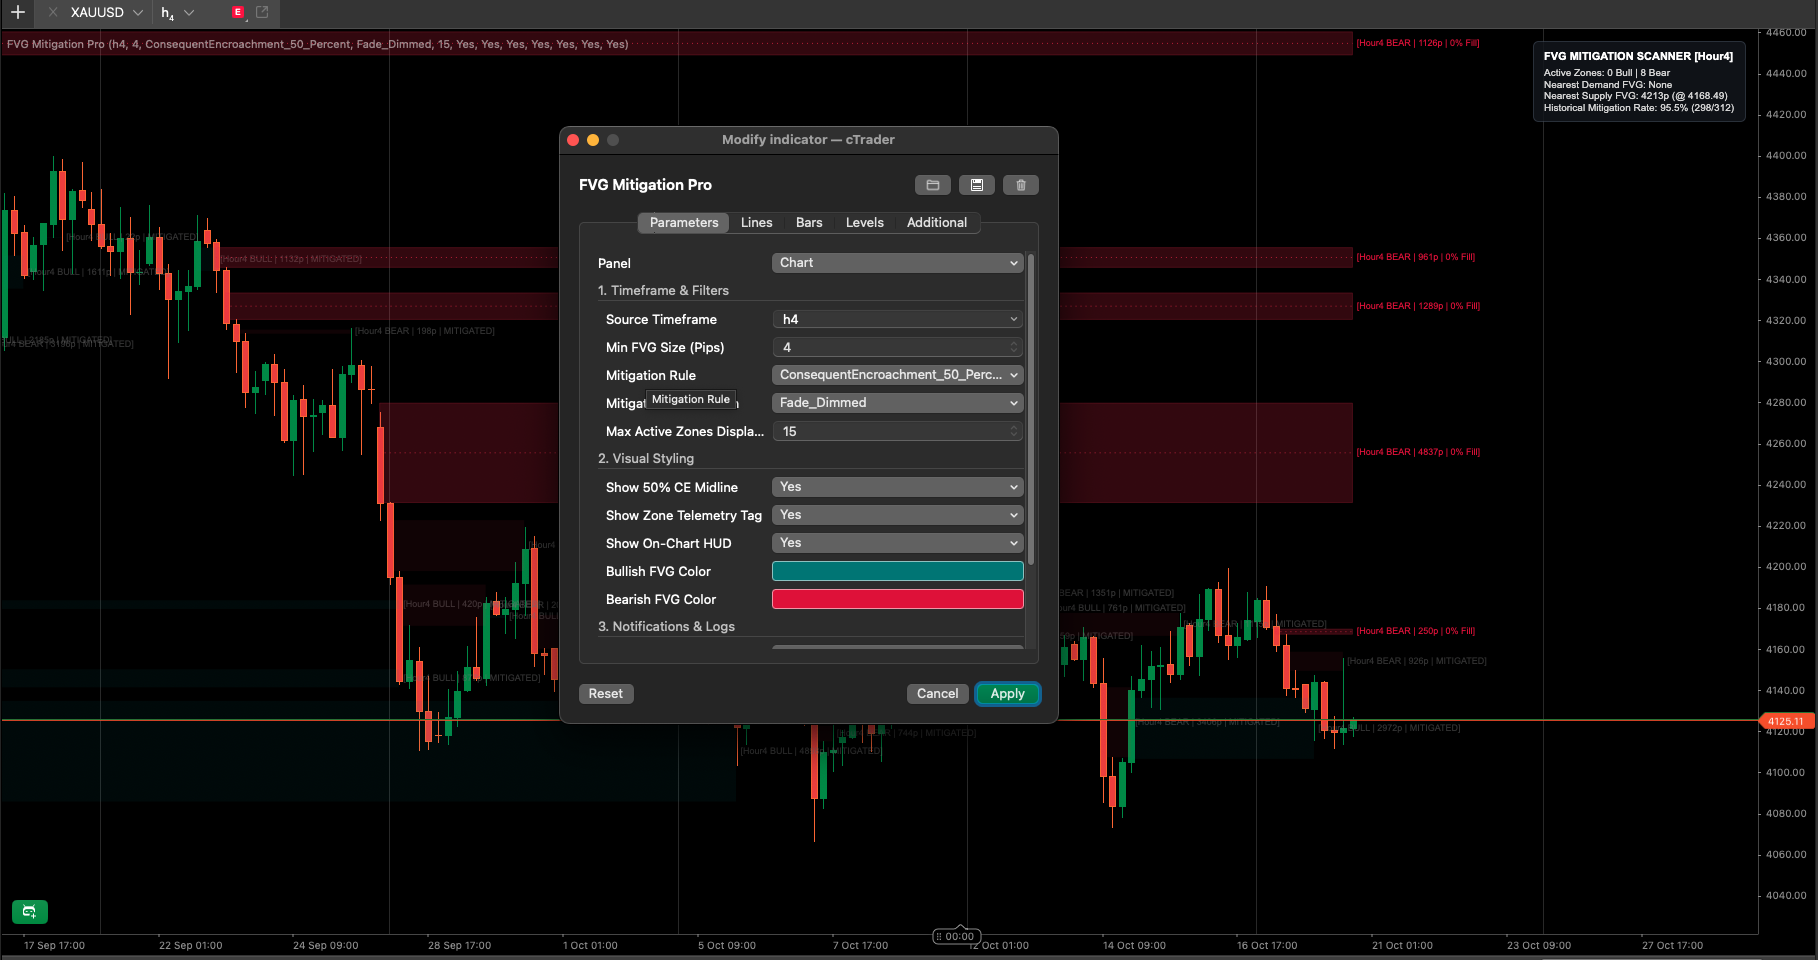Click the '1. Timeframe & Filters' section header
This screenshot has height=960, width=1818.
tap(663, 290)
